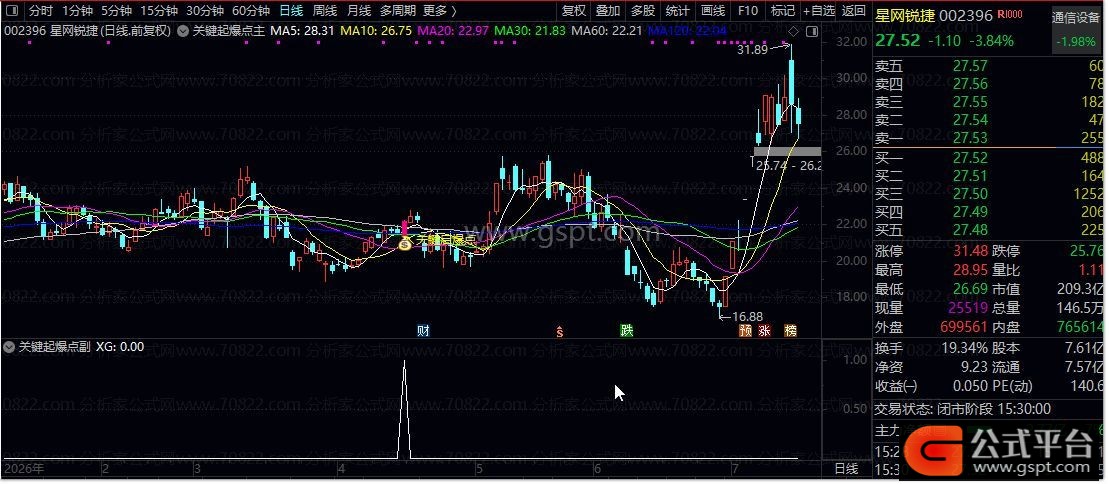
Task: Click the MA20: 22.97 indicator label
Action: [453, 31]
